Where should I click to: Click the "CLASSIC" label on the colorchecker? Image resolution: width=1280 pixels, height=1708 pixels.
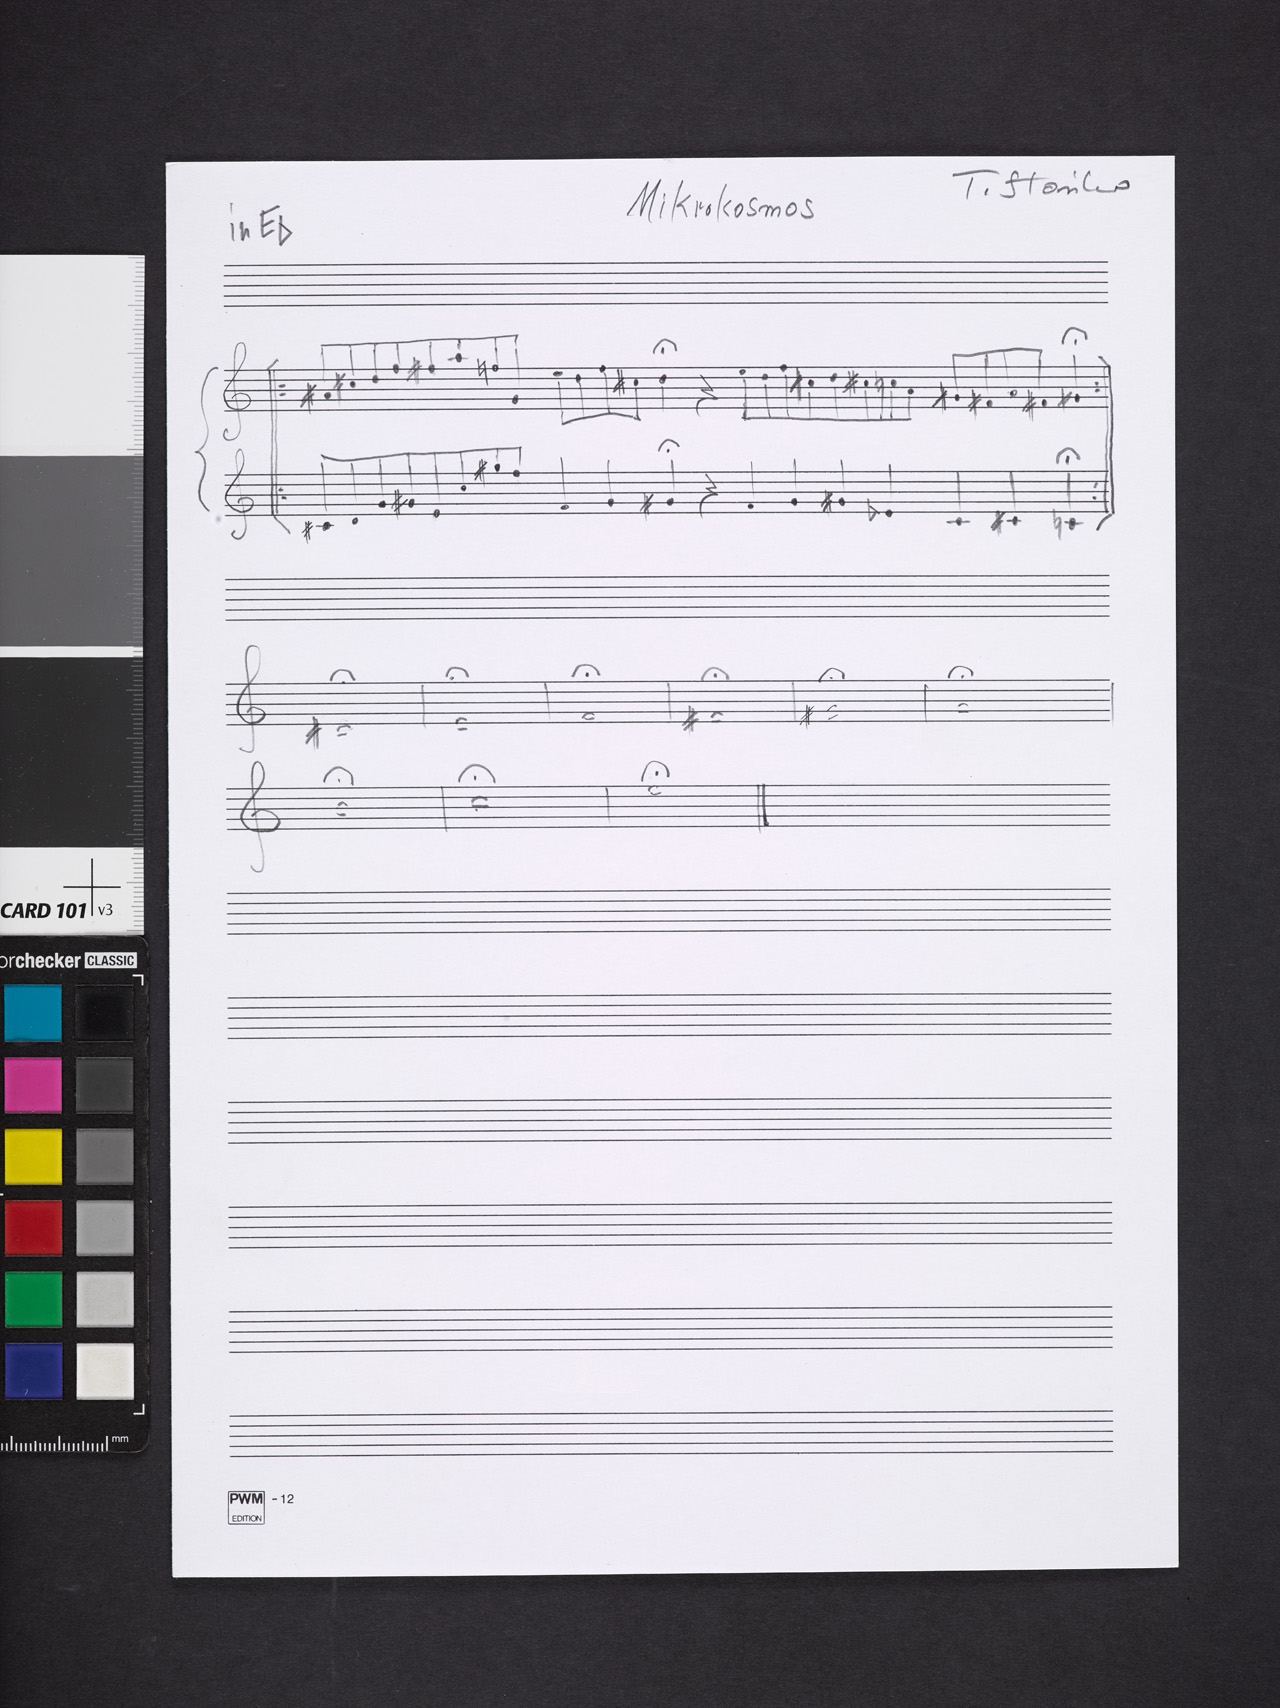(110, 960)
